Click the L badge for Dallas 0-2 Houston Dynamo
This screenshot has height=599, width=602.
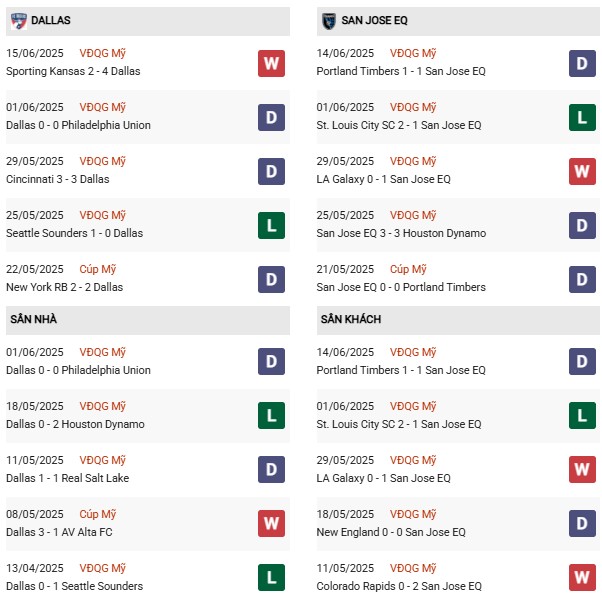point(271,415)
